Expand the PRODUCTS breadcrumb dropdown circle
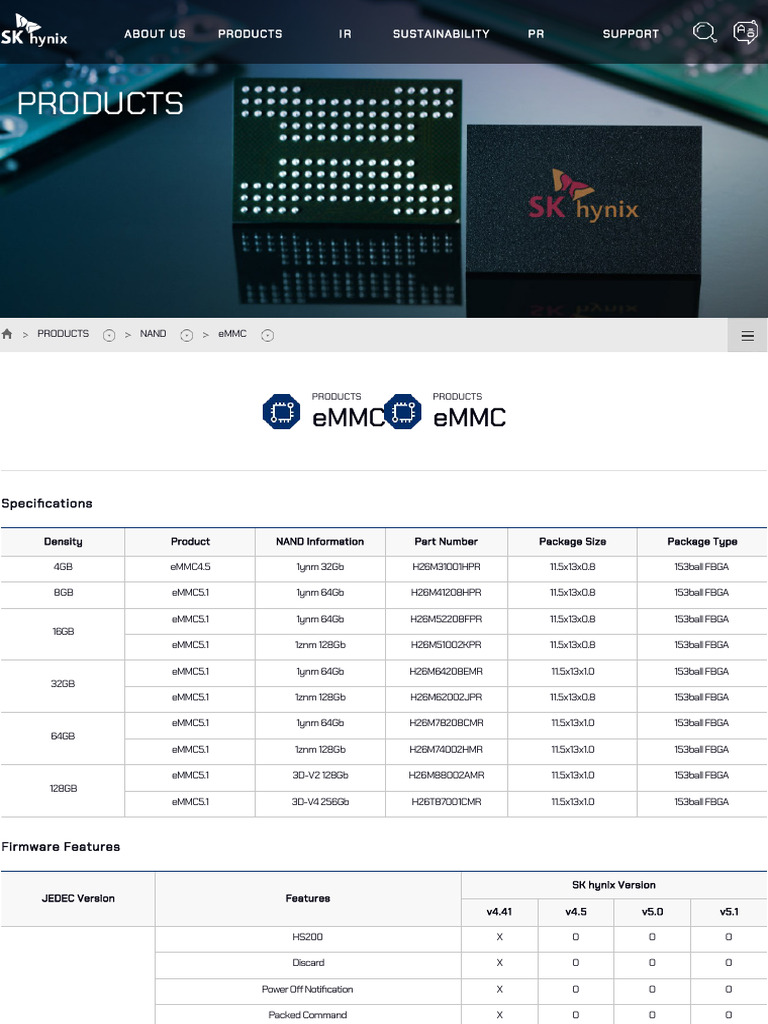 click(x=109, y=335)
